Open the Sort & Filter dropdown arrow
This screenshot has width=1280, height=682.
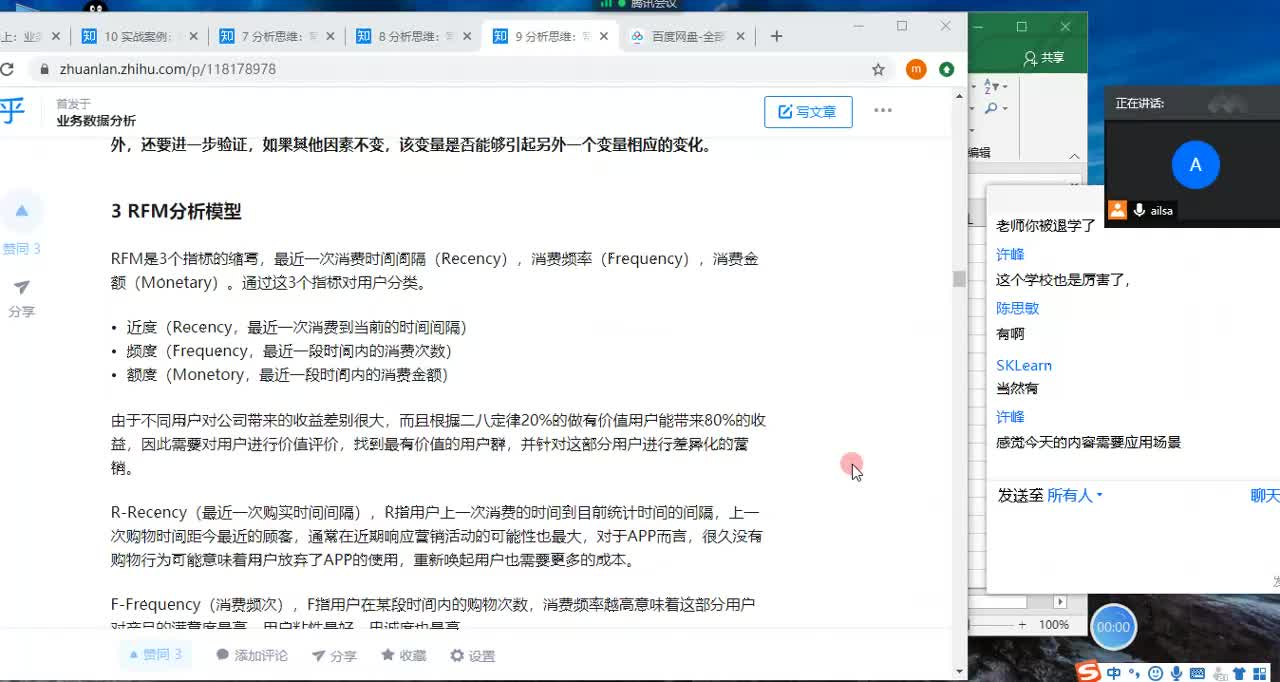tap(1006, 87)
